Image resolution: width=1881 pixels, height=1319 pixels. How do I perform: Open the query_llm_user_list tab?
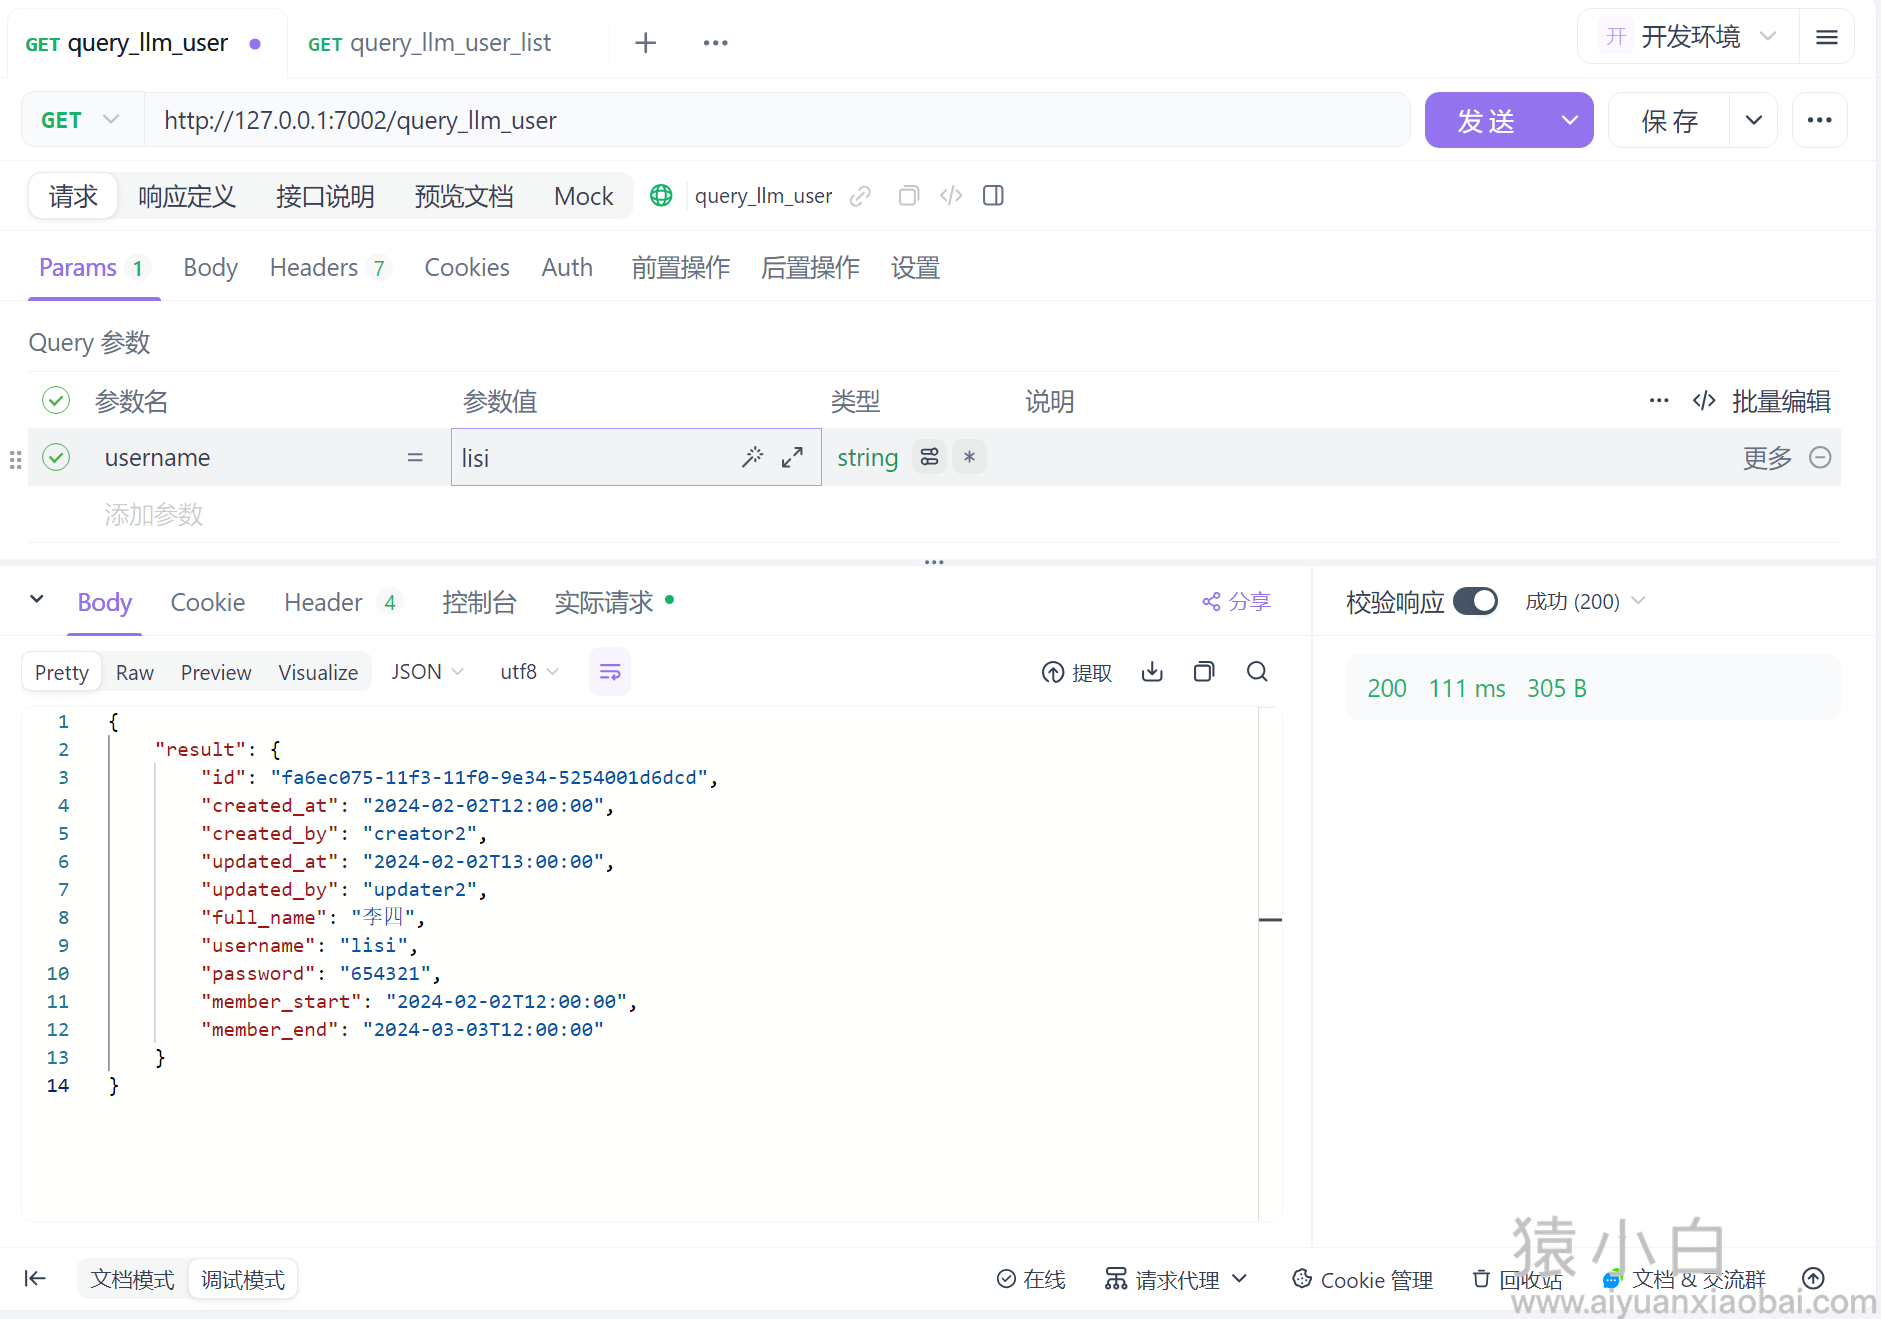(x=430, y=43)
